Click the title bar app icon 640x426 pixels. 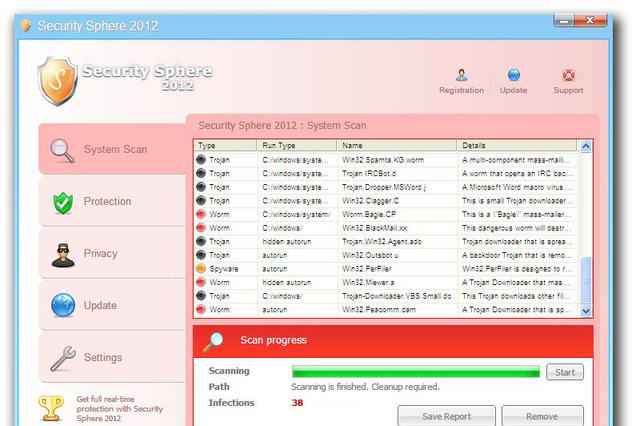(x=26, y=26)
